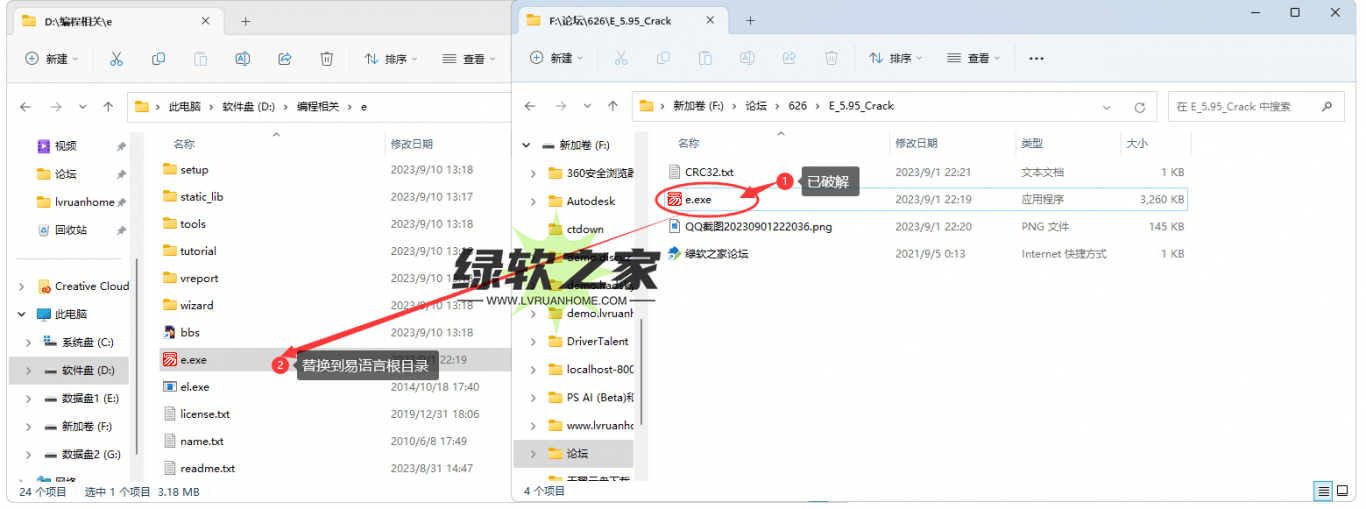The height and width of the screenshot is (509, 1366).
Task: Switch to large icons view in the right status bar
Action: (1342, 491)
